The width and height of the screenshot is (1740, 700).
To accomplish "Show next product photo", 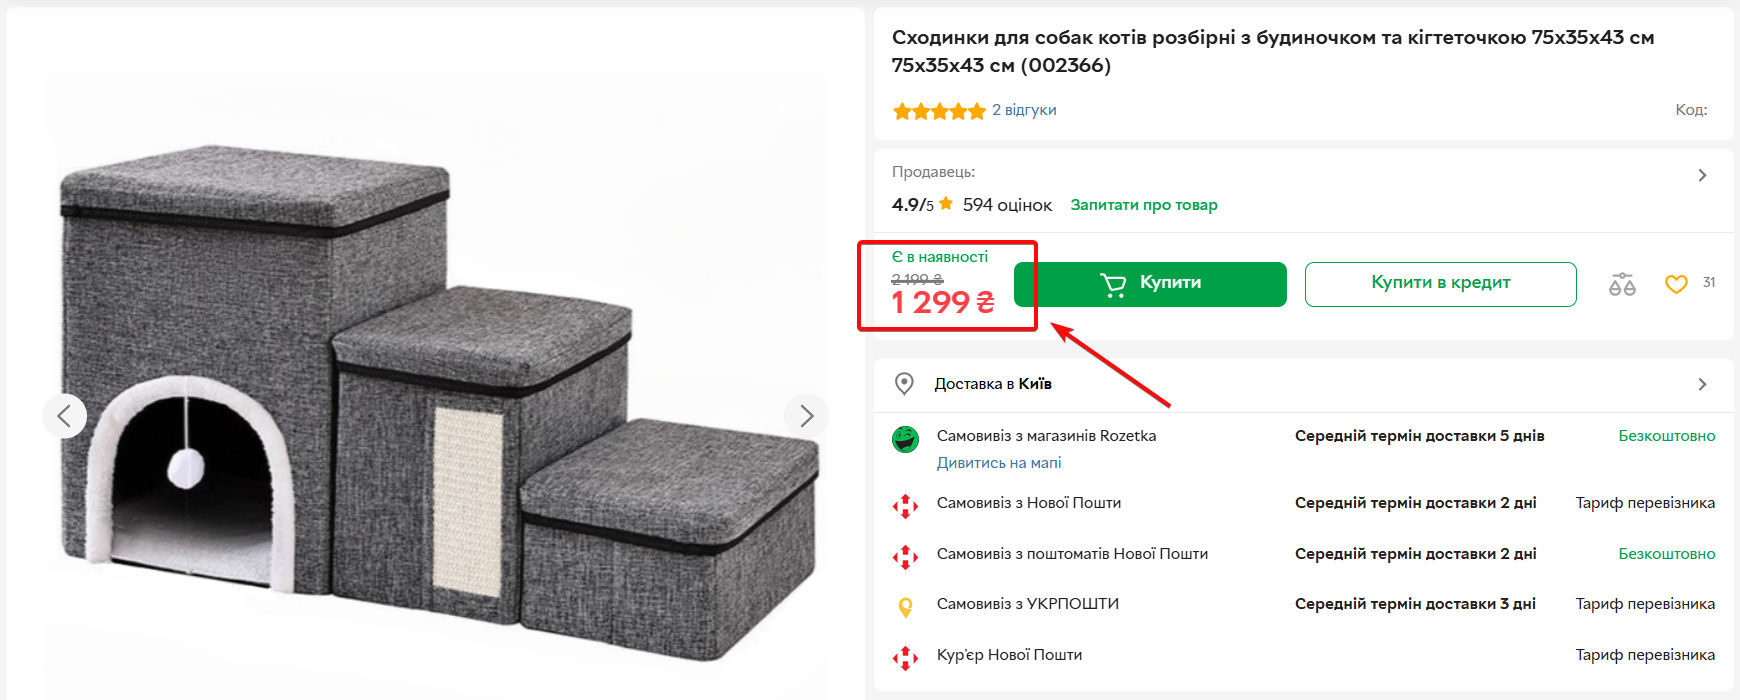I will tap(806, 415).
